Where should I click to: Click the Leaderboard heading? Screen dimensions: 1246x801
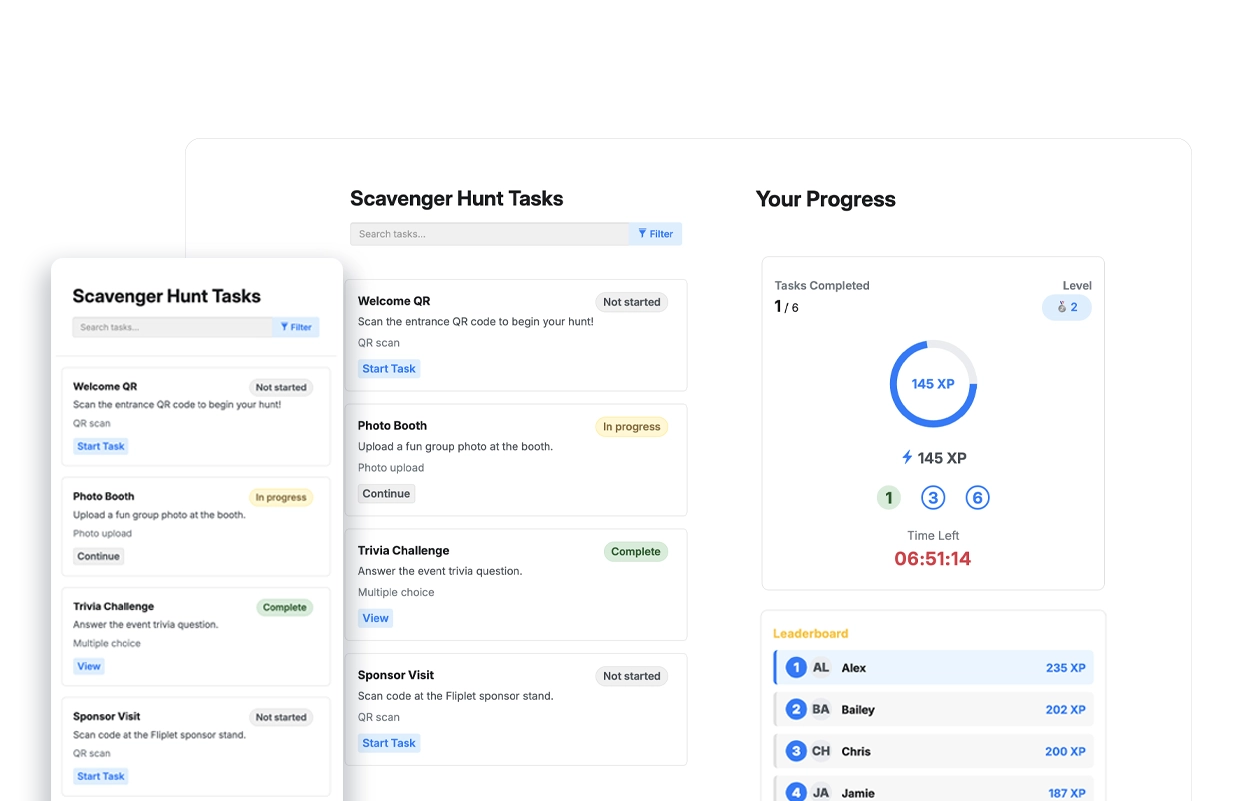point(811,633)
